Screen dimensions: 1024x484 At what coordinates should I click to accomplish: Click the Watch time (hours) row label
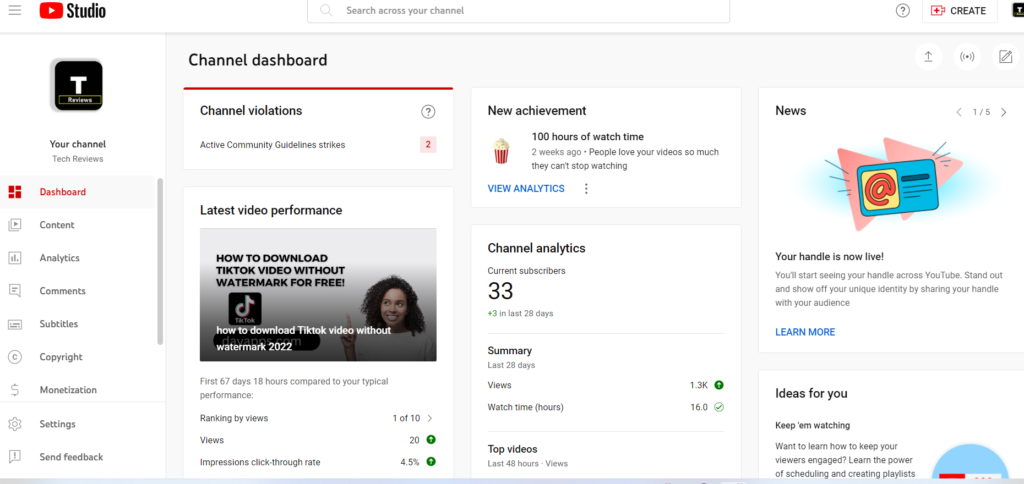[x=525, y=407]
